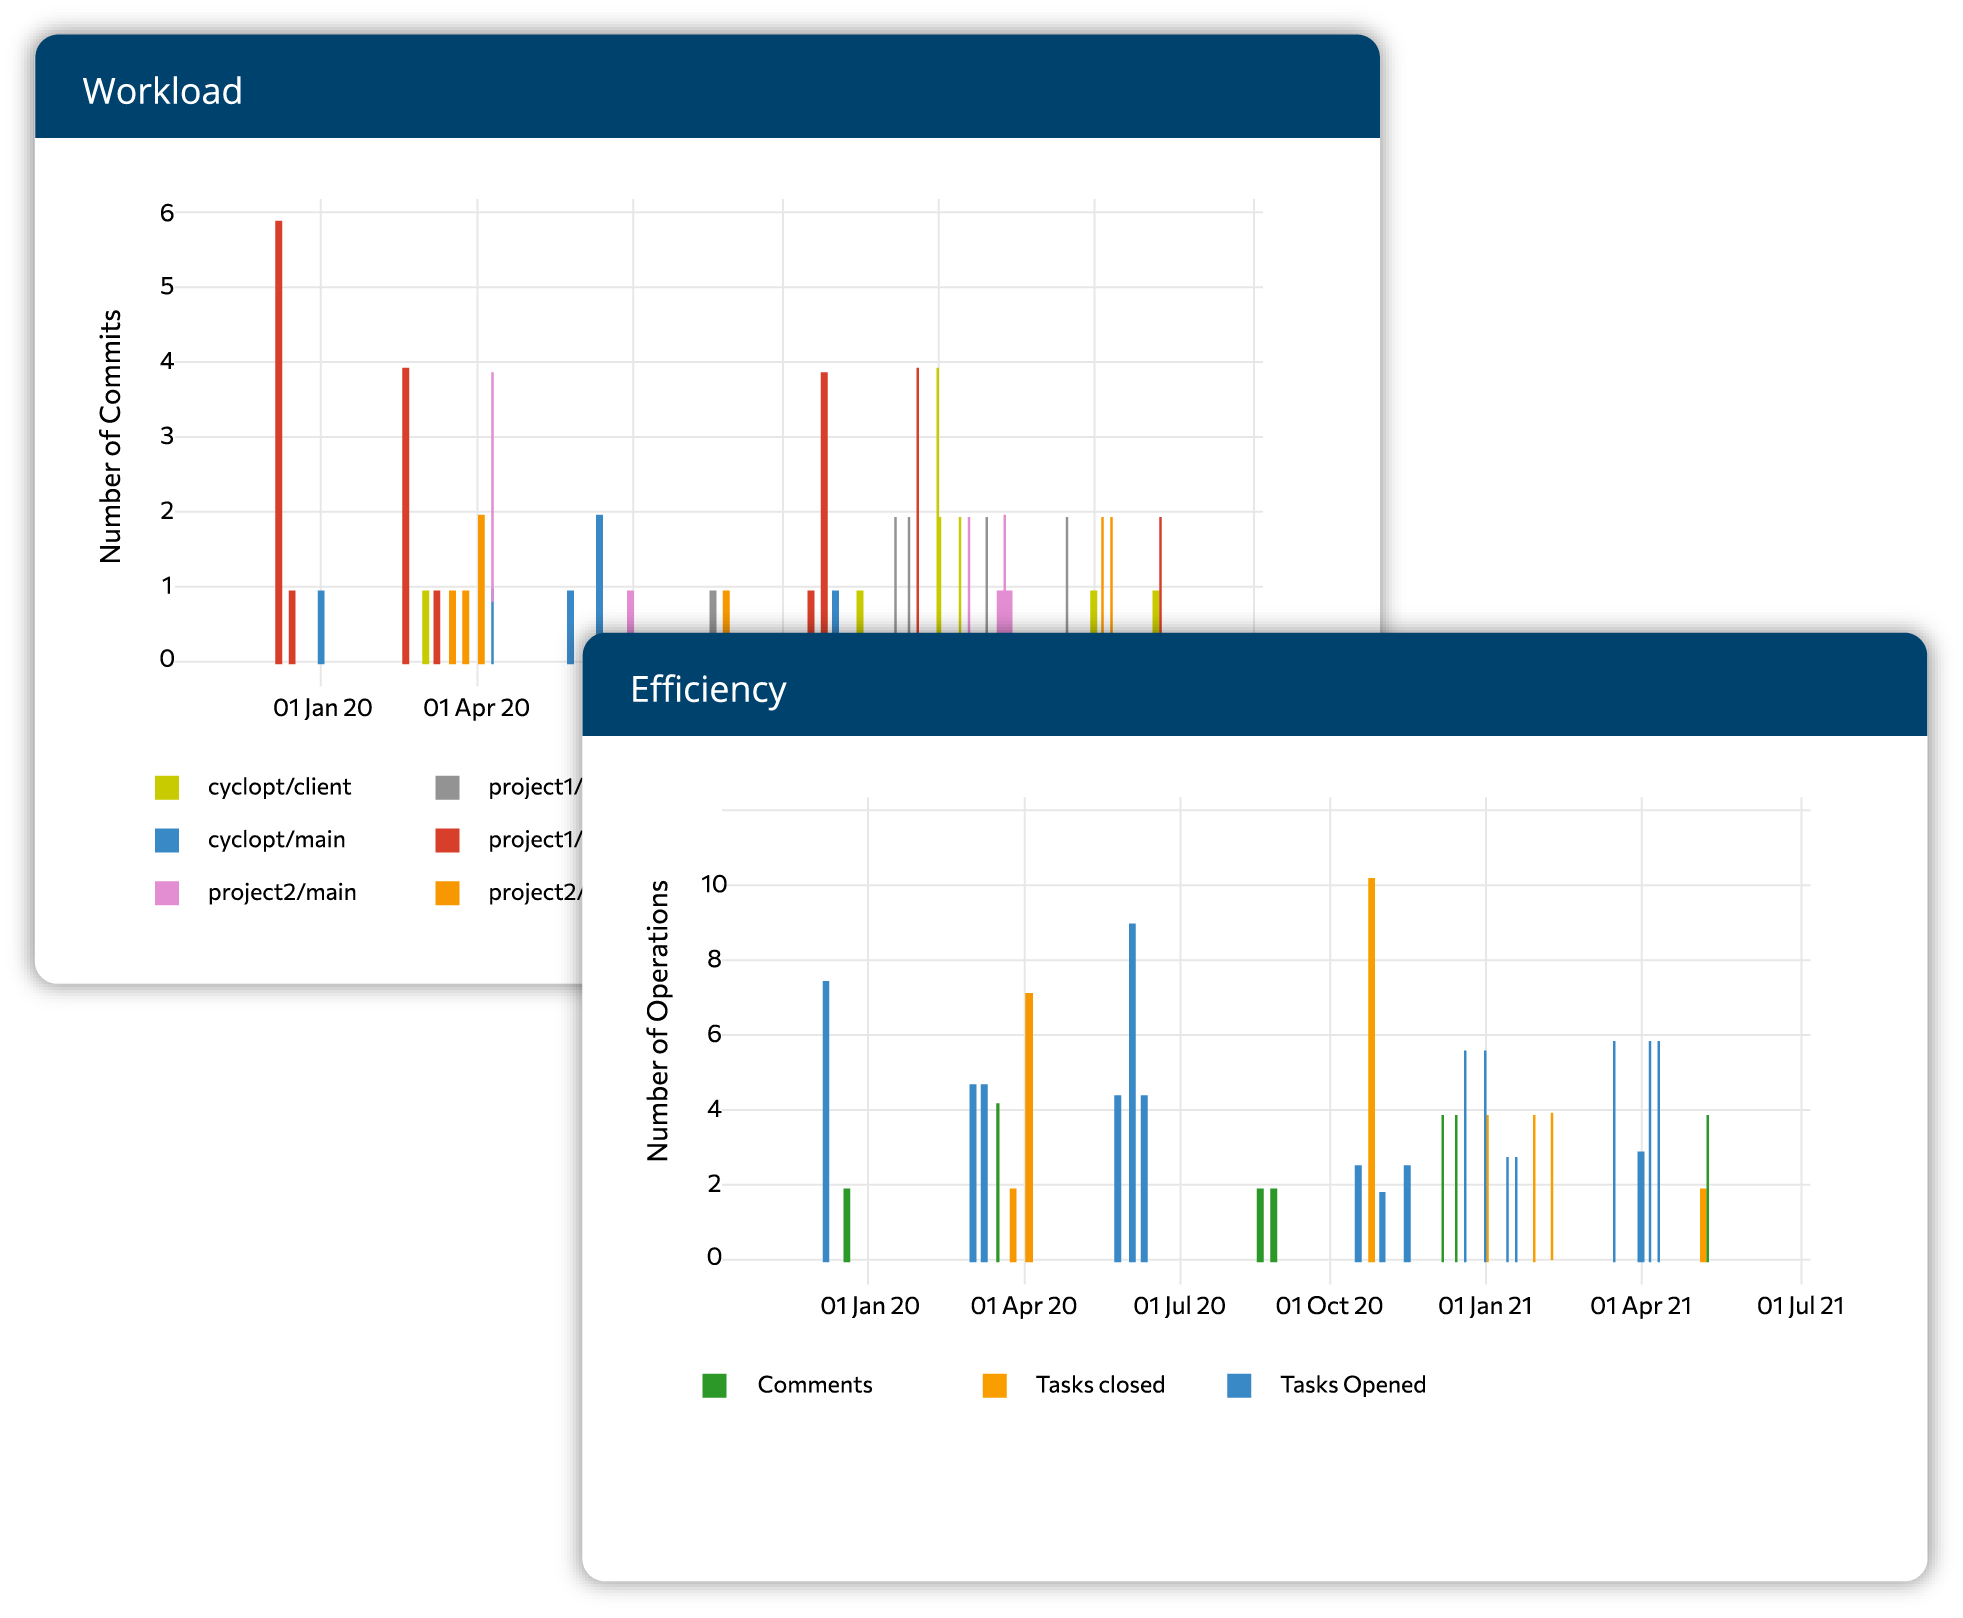Toggle the project2/main legend label

(282, 893)
